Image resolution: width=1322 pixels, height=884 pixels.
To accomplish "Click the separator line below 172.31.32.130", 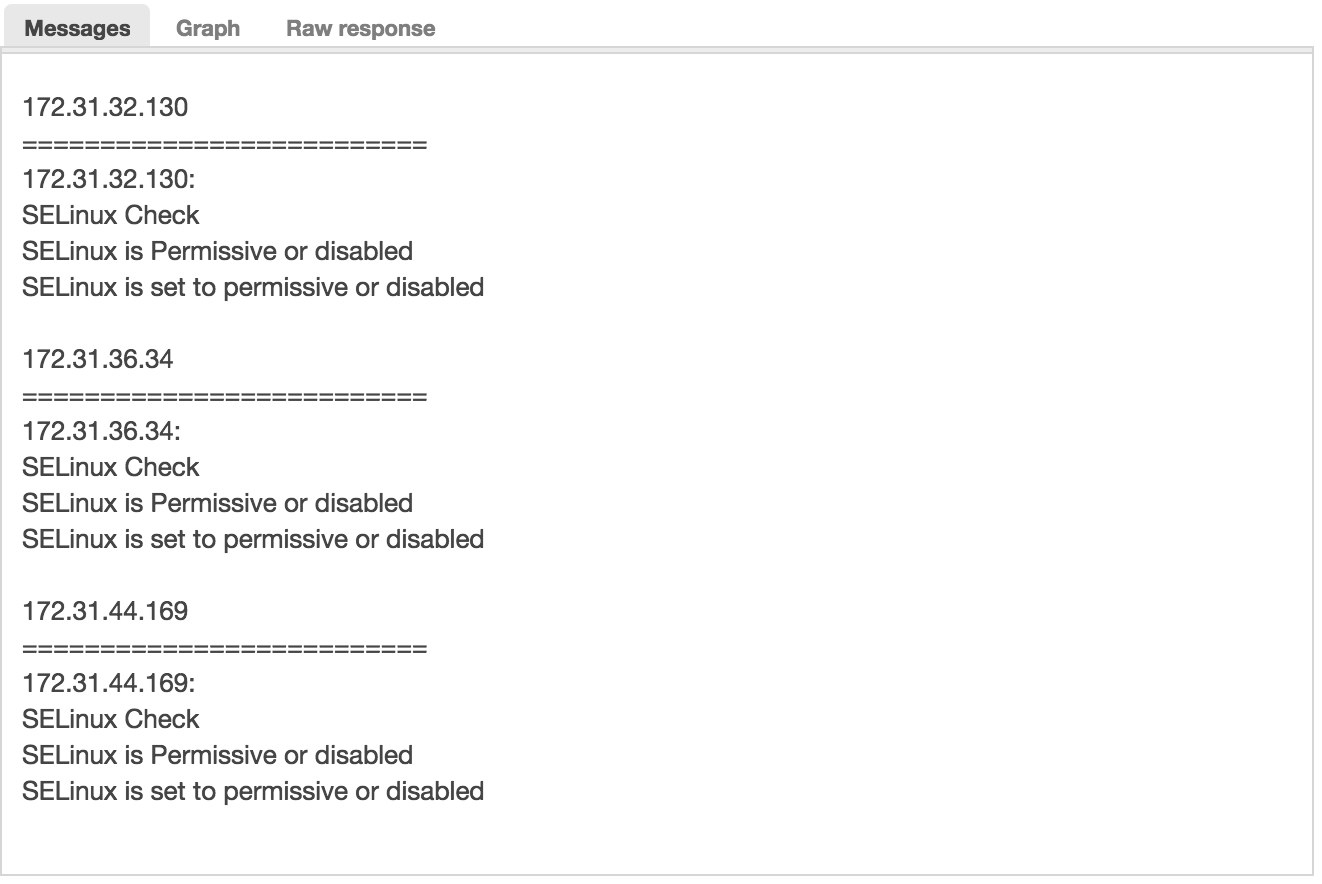I will coord(224,146).
